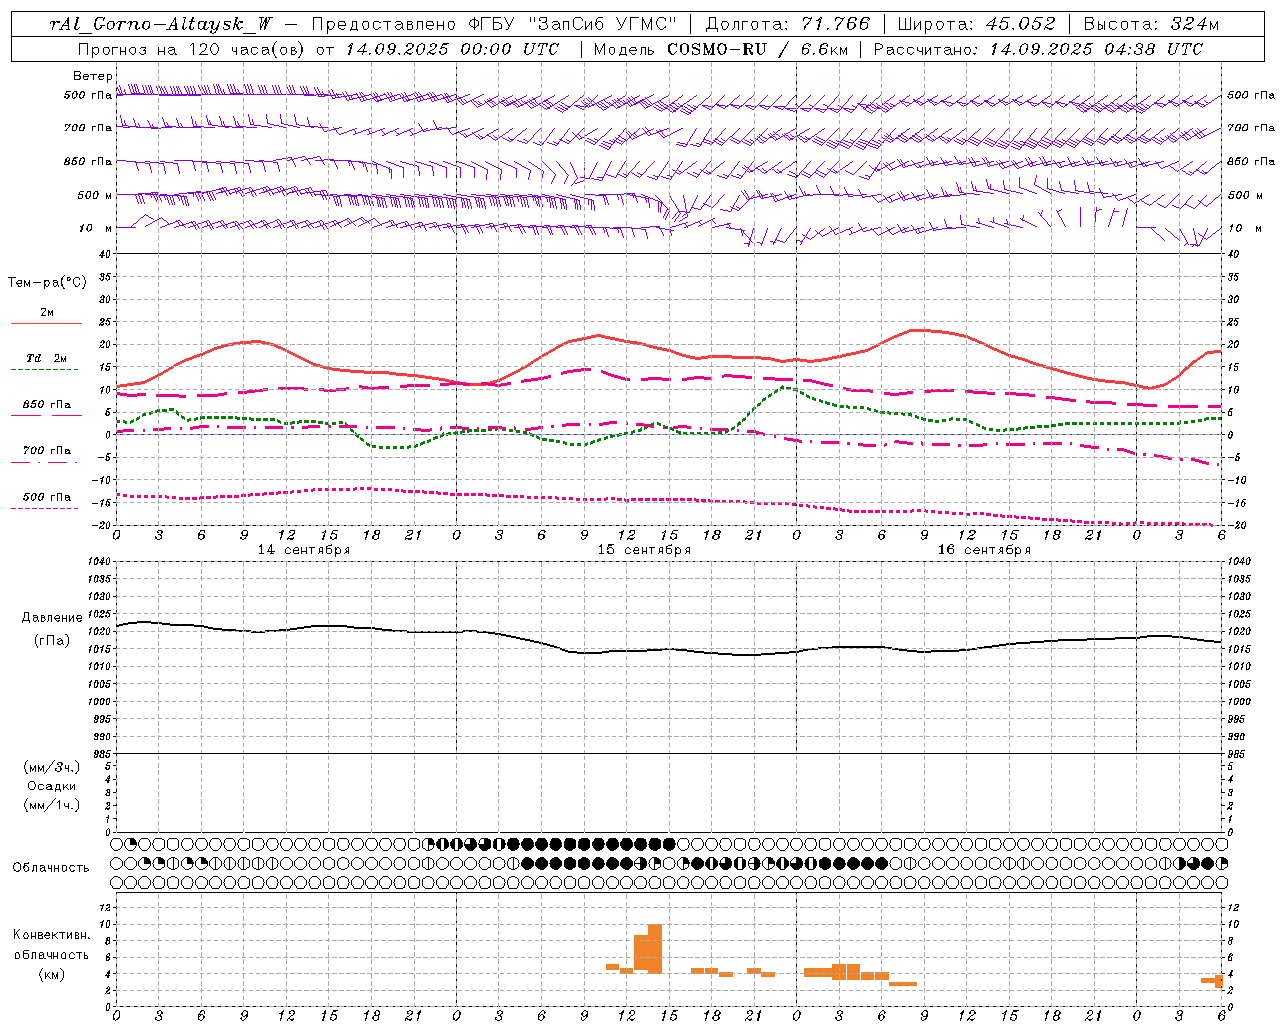Click the Рассчитано: 14.09.2025 04:38 UTC text
This screenshot has width=1280, height=1024.
[1038, 49]
